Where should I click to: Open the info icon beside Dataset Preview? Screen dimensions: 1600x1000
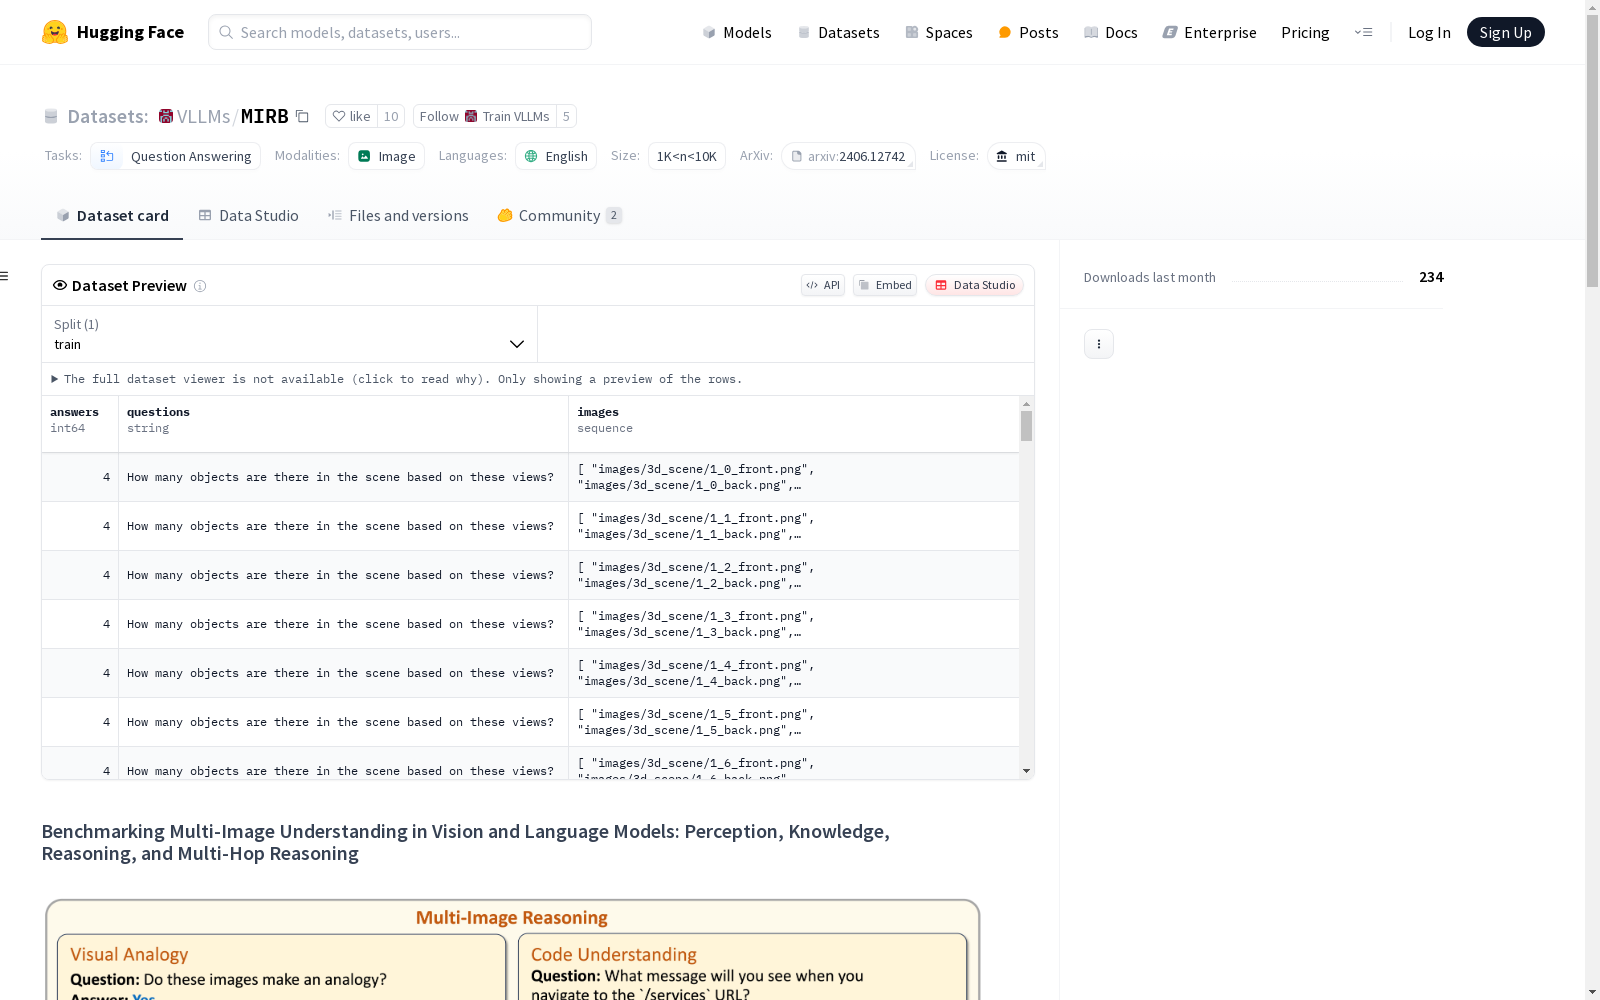point(200,286)
